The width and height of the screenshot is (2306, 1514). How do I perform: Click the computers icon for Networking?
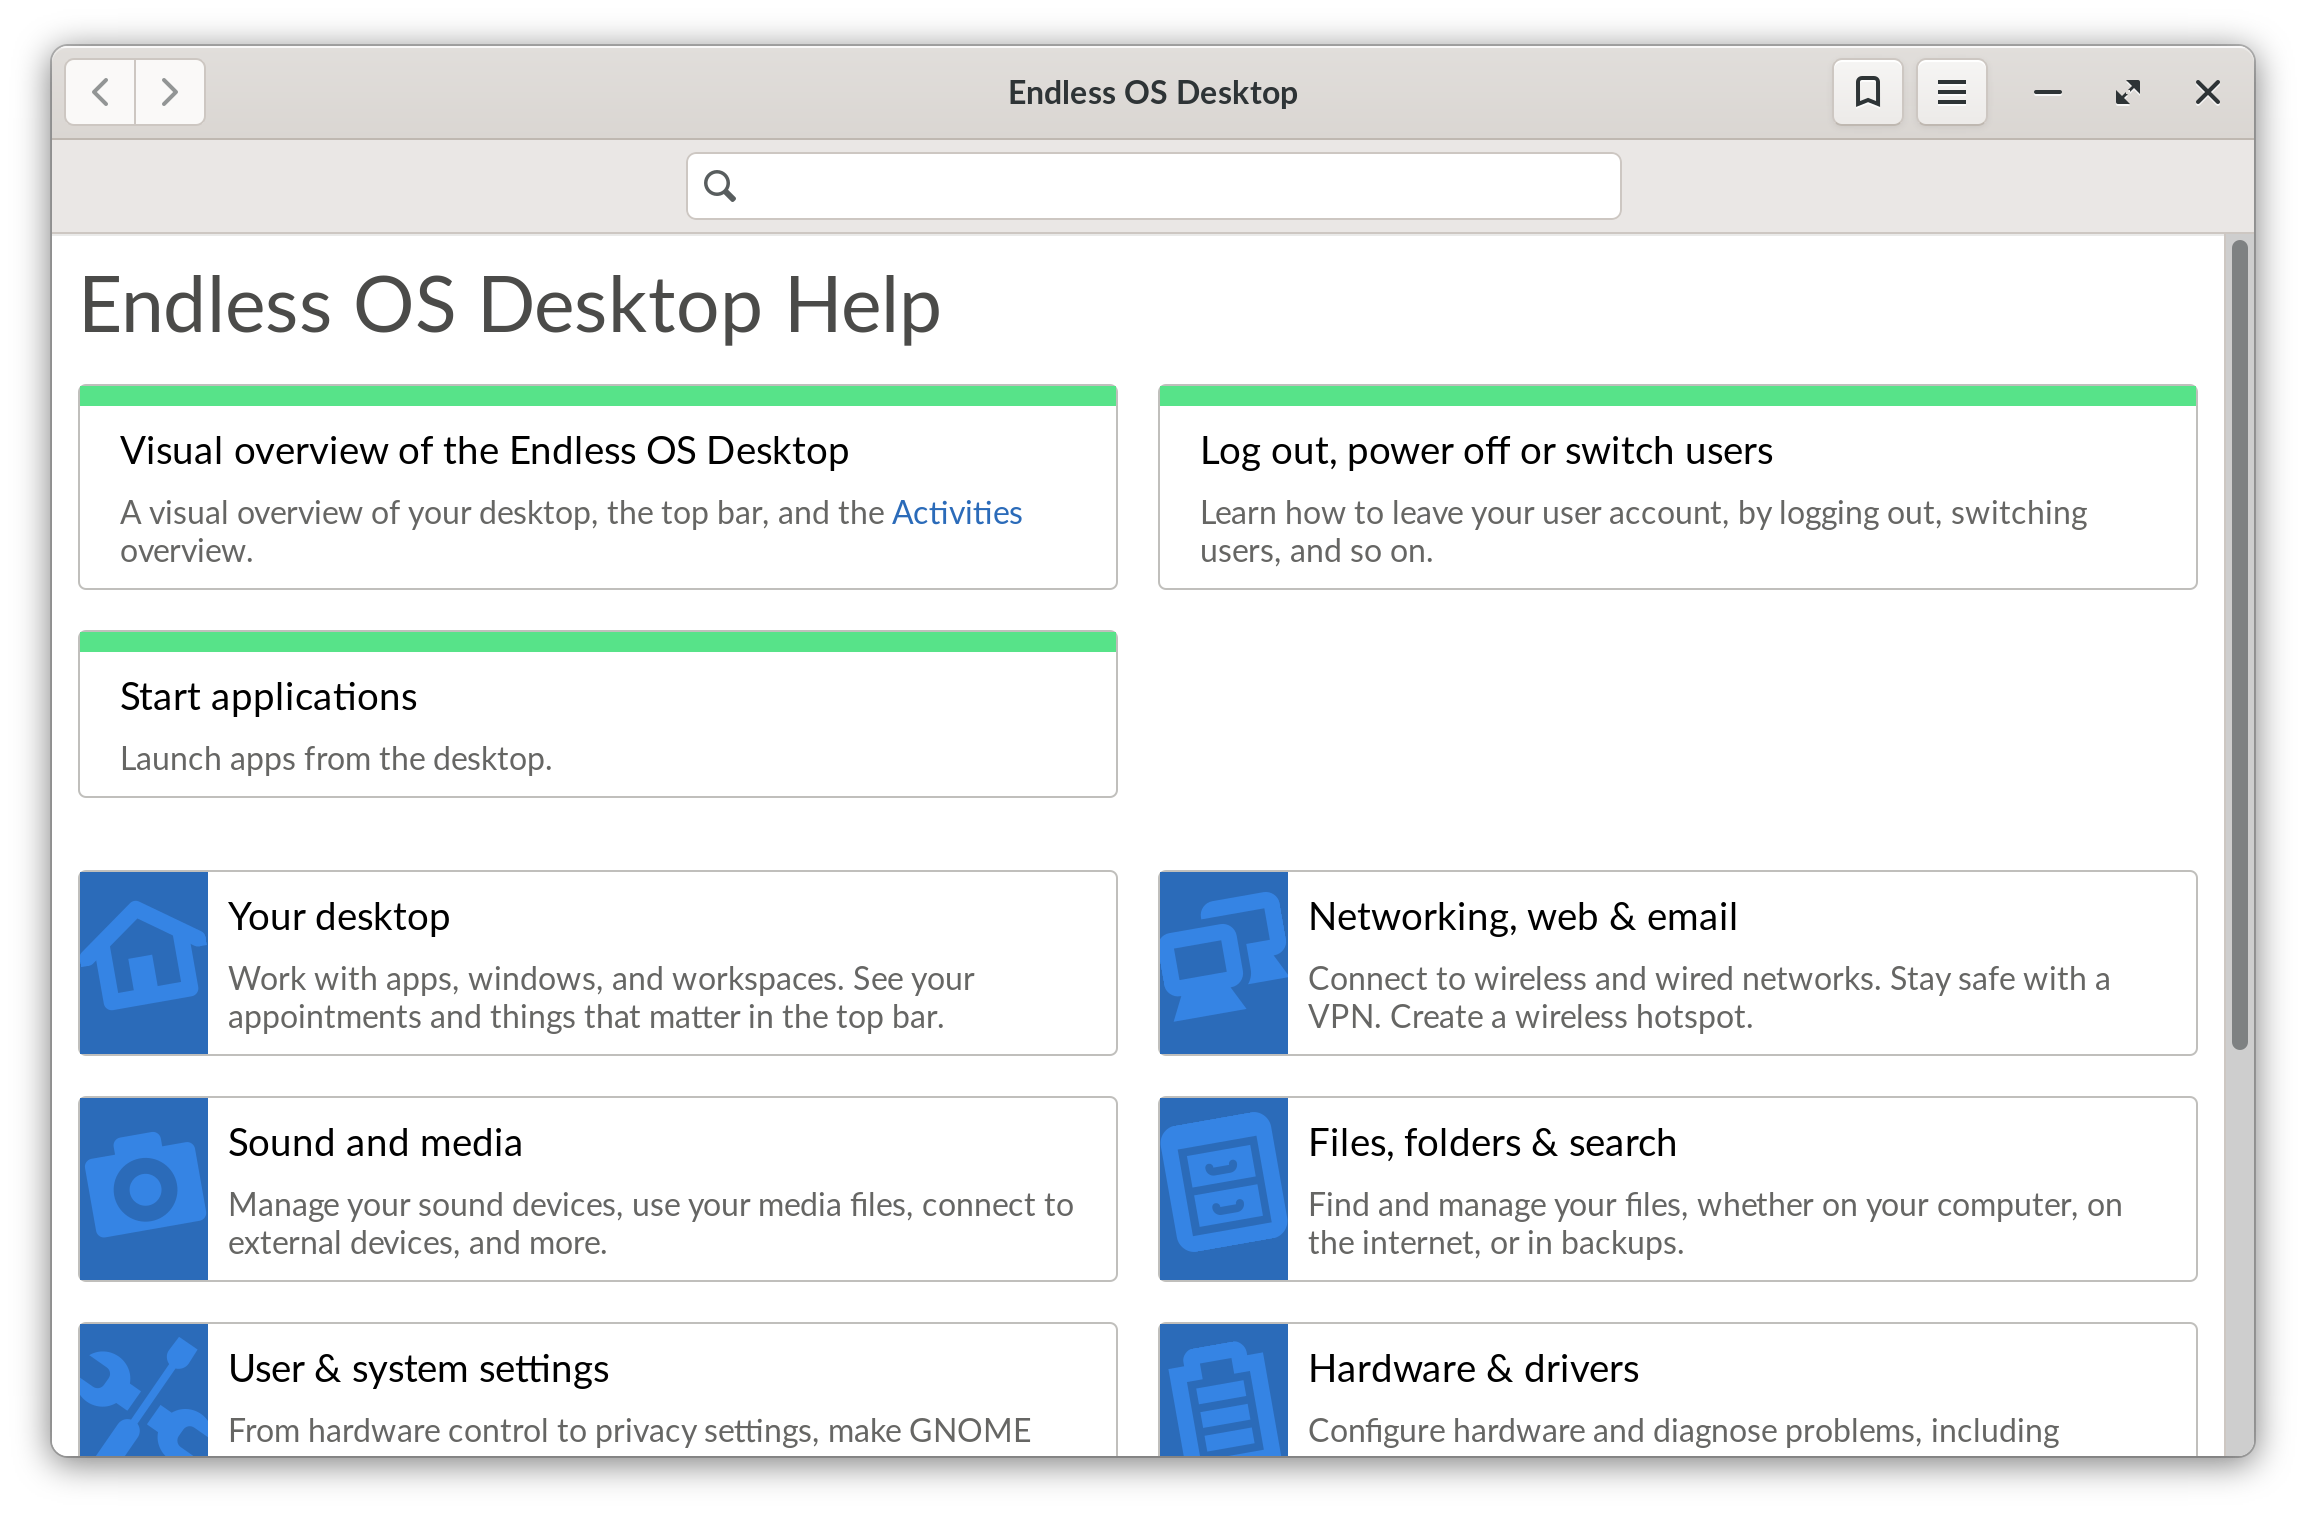coord(1224,963)
